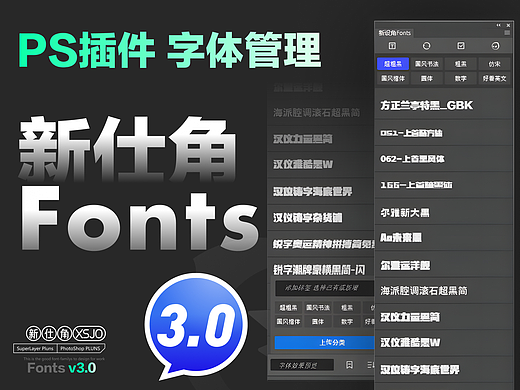This screenshot has height=390, width=520.
Task: Focus the 字体效果预览 preview input field
Action: click(302, 365)
